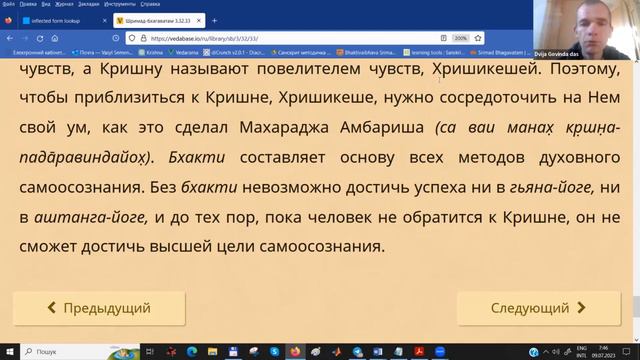Reload the page with the refresh icon
This screenshot has height=360, width=640.
[x=40, y=38]
